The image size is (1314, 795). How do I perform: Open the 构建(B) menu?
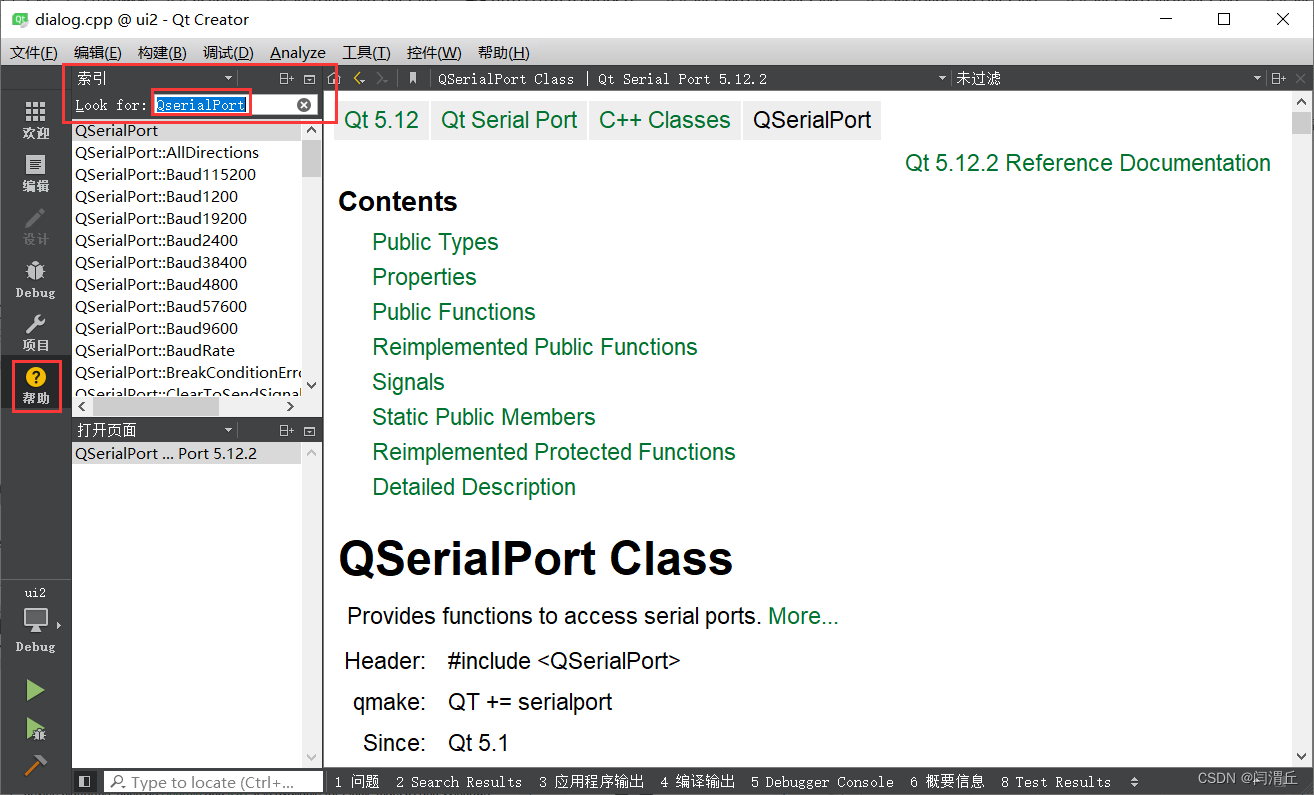pyautogui.click(x=162, y=52)
